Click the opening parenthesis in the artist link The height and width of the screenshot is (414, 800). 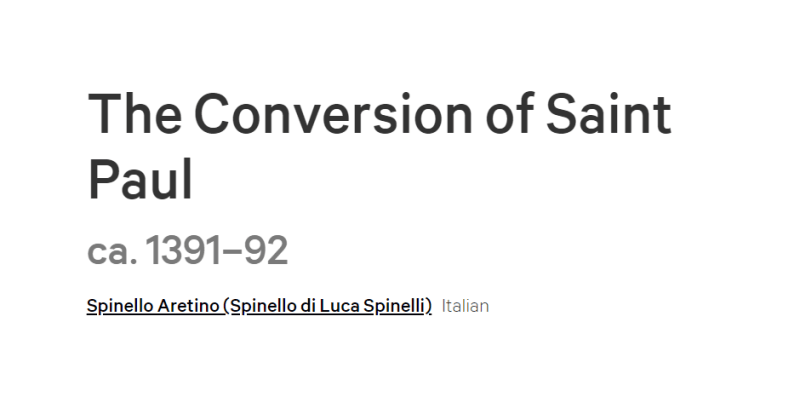click(x=226, y=306)
